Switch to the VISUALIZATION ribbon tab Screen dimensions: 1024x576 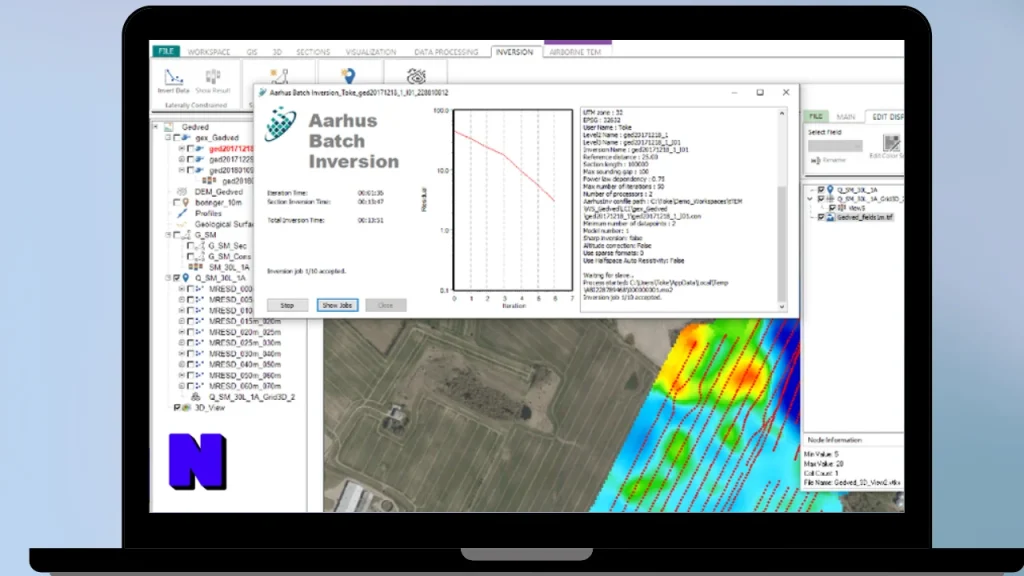click(370, 52)
